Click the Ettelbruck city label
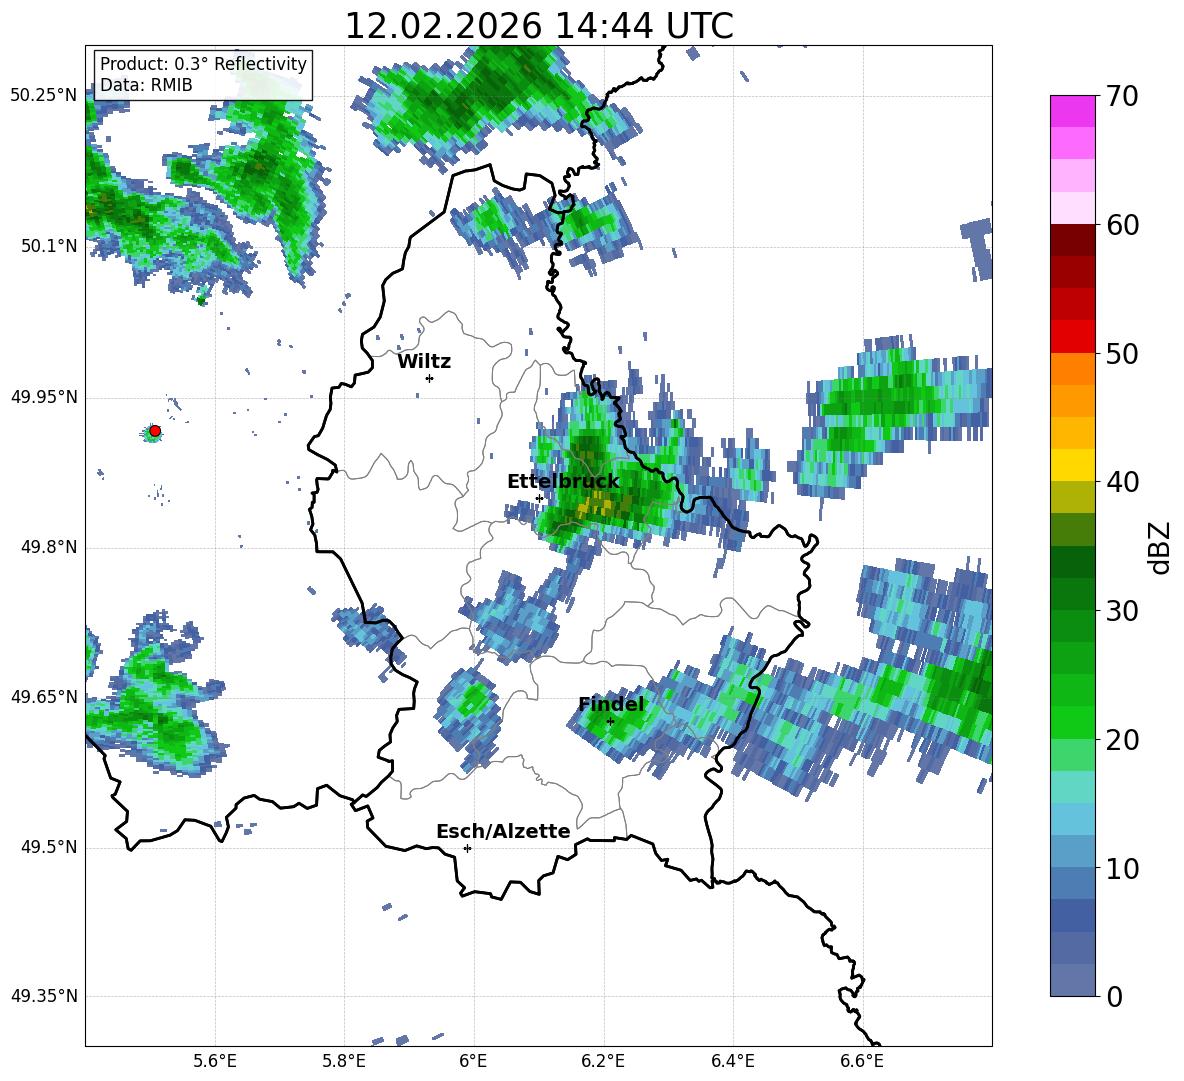The width and height of the screenshot is (1184, 1081). click(563, 482)
